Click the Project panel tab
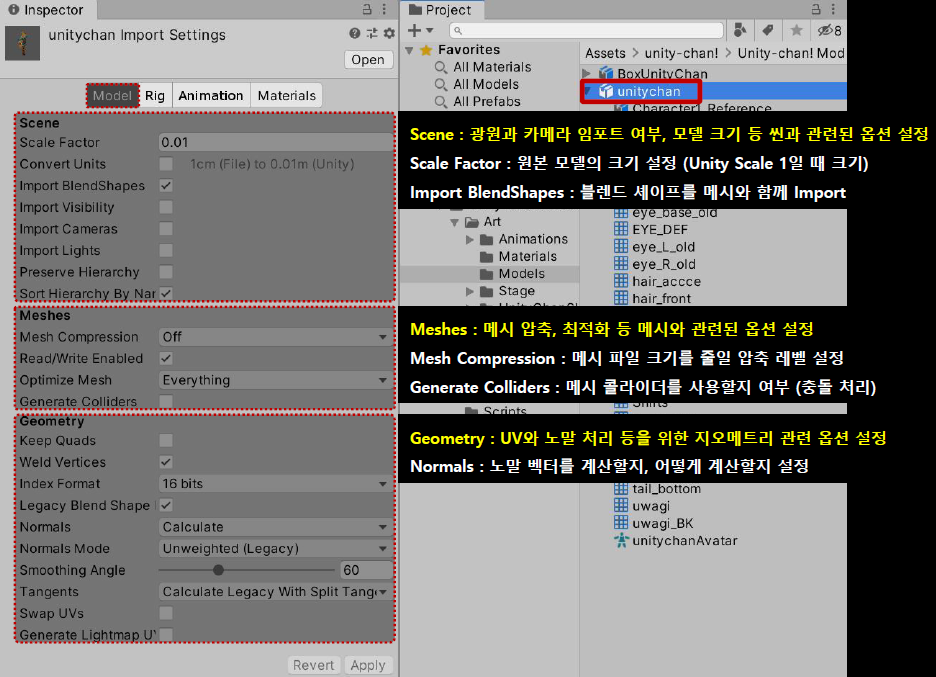Viewport: 936px width, 677px height. point(441,10)
